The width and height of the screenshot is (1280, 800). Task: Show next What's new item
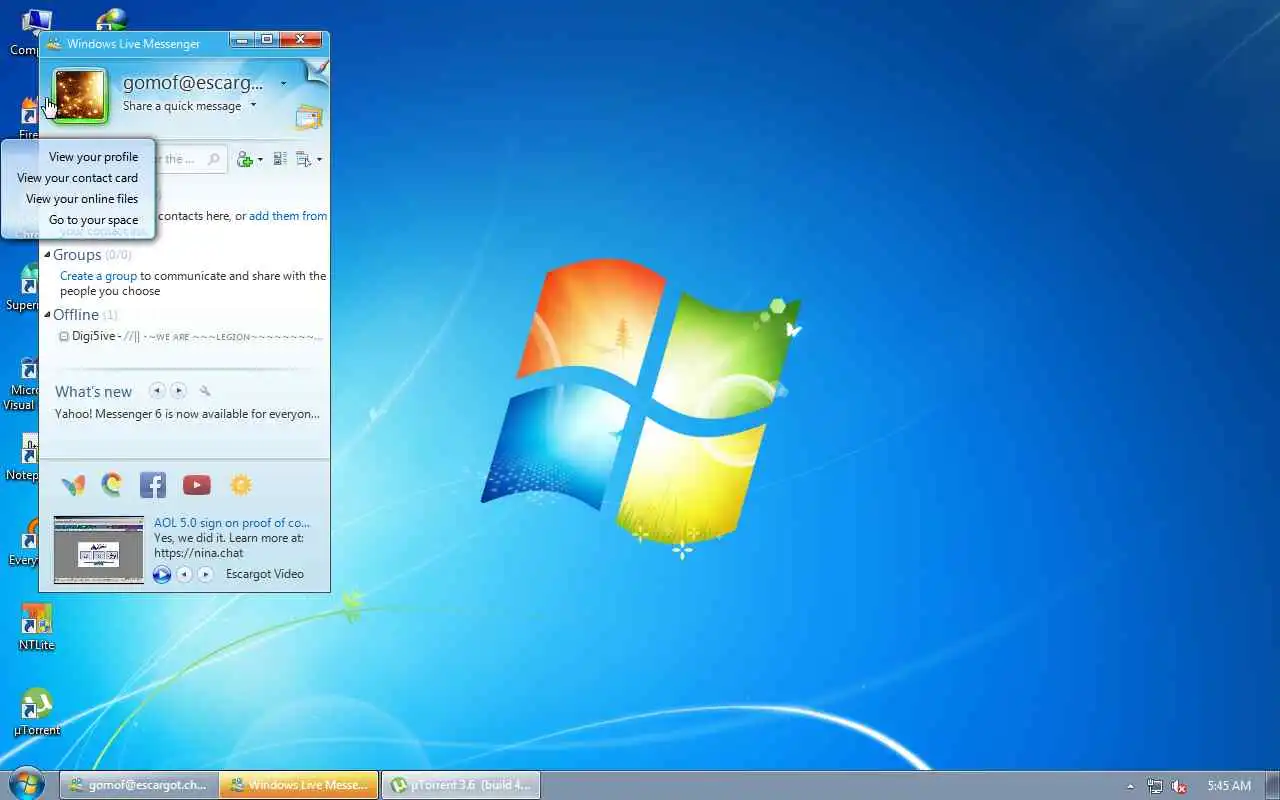tap(178, 391)
